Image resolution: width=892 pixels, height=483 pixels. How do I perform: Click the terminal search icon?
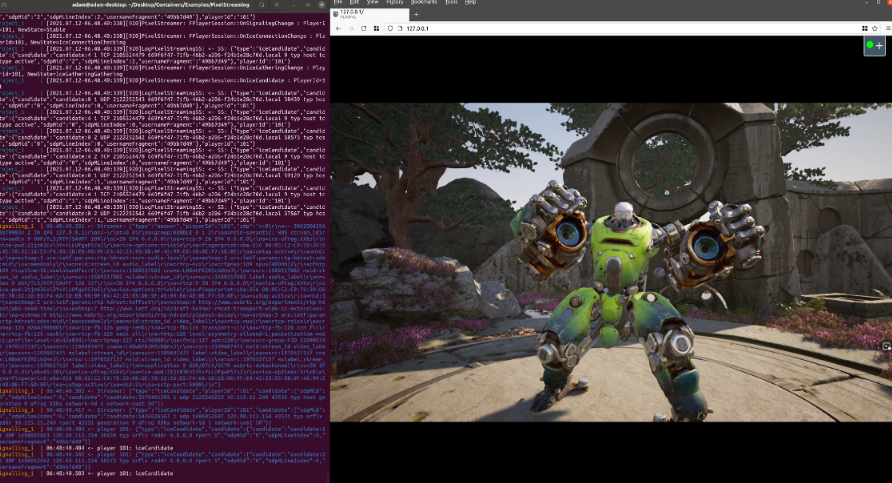(x=262, y=5)
